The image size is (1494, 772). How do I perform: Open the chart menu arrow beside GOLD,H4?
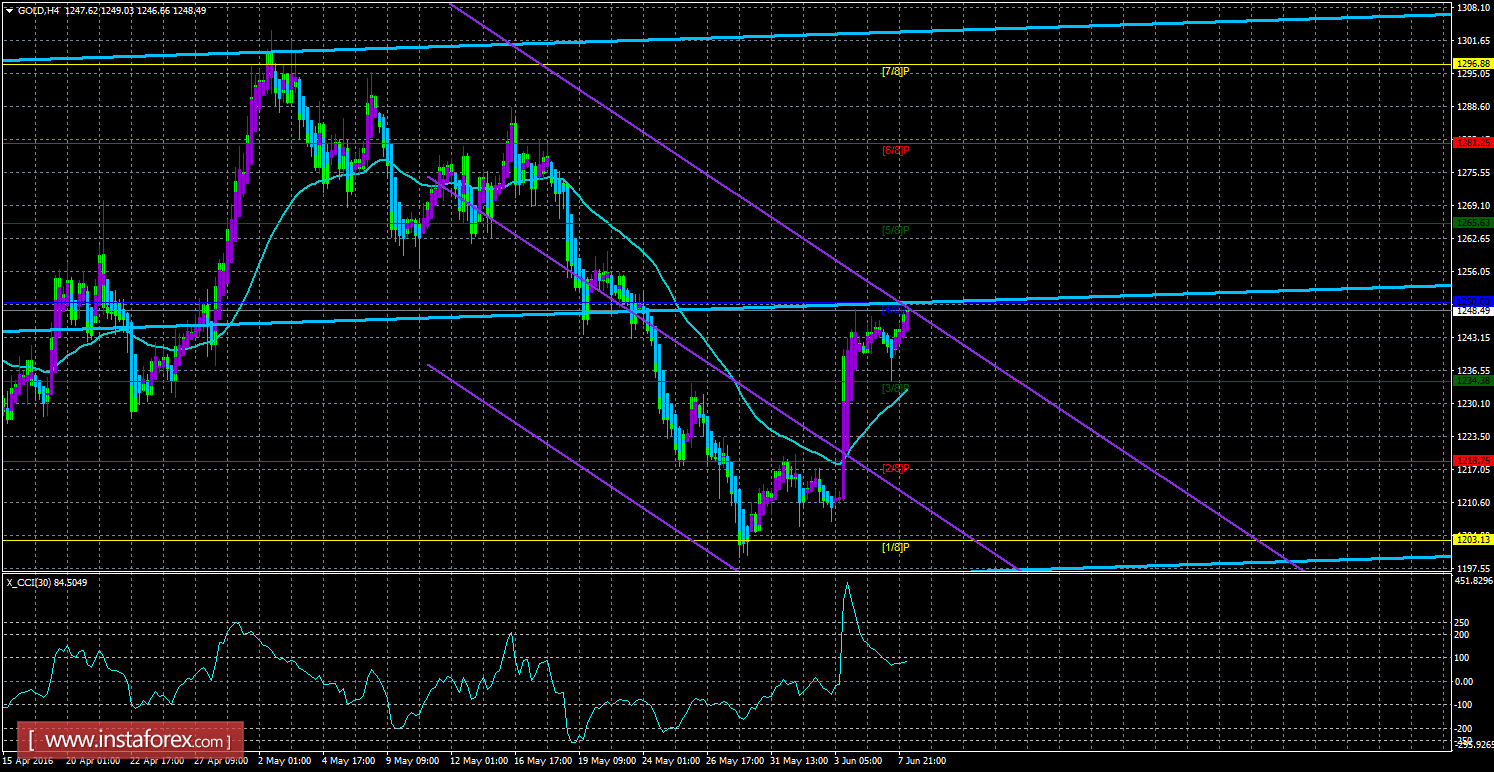coord(9,10)
